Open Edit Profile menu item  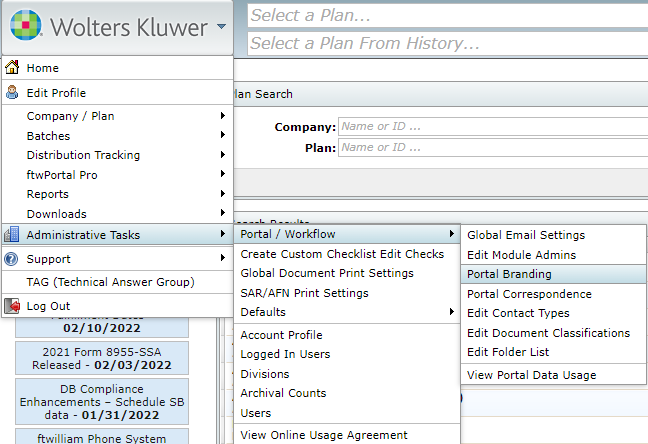(x=117, y=93)
